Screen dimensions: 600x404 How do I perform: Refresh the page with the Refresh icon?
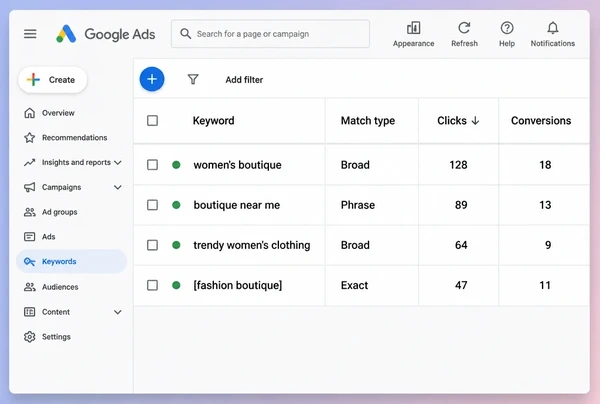click(464, 28)
